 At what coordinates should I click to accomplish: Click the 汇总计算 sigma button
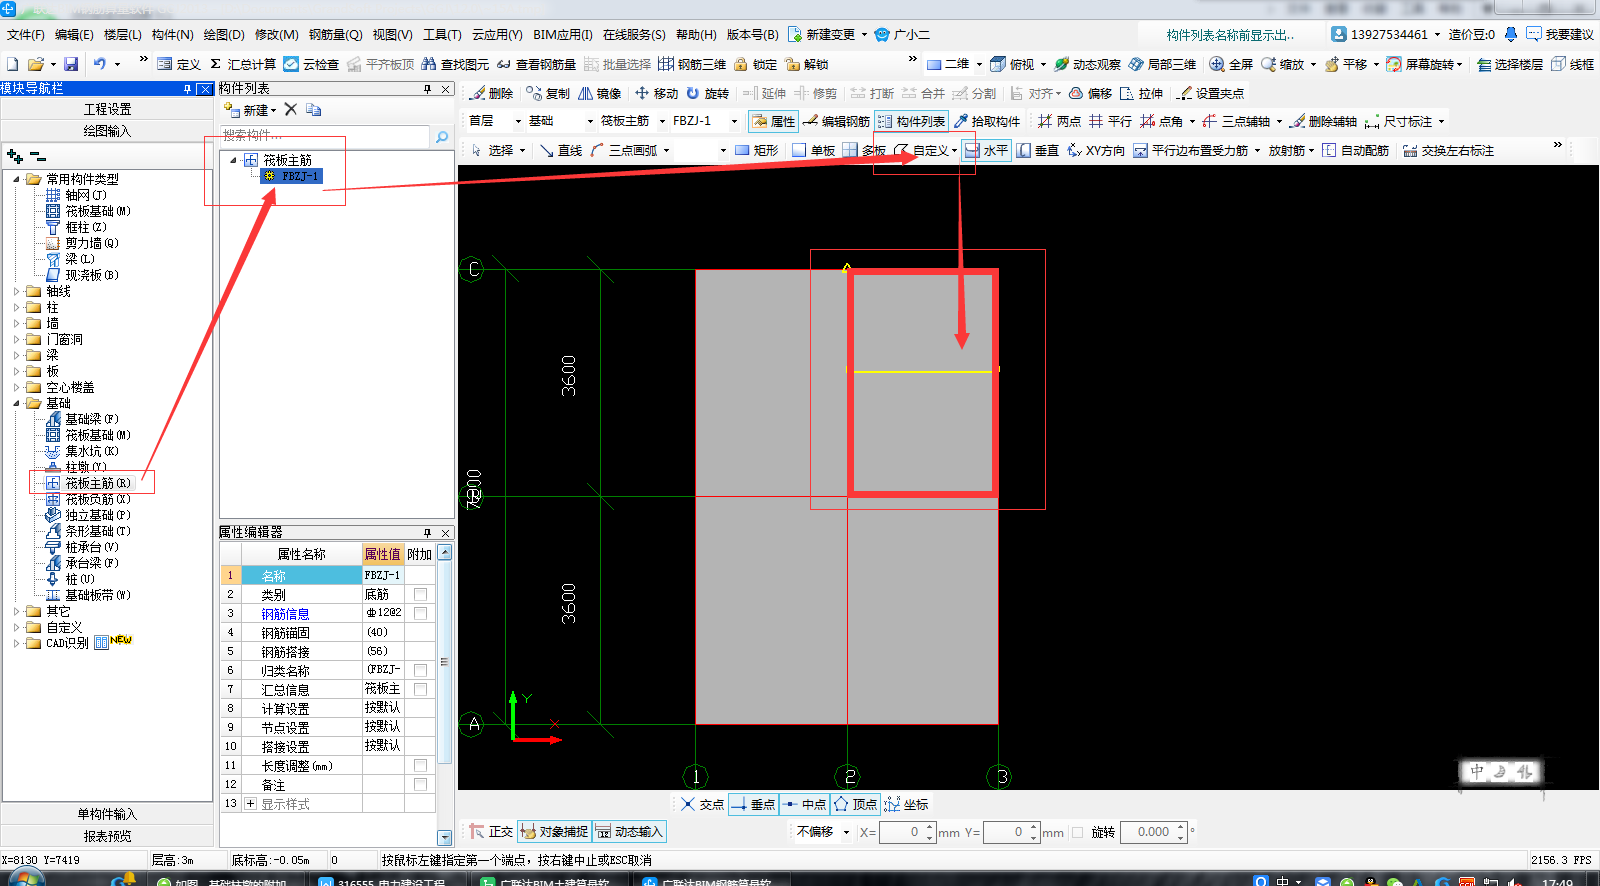(x=243, y=64)
